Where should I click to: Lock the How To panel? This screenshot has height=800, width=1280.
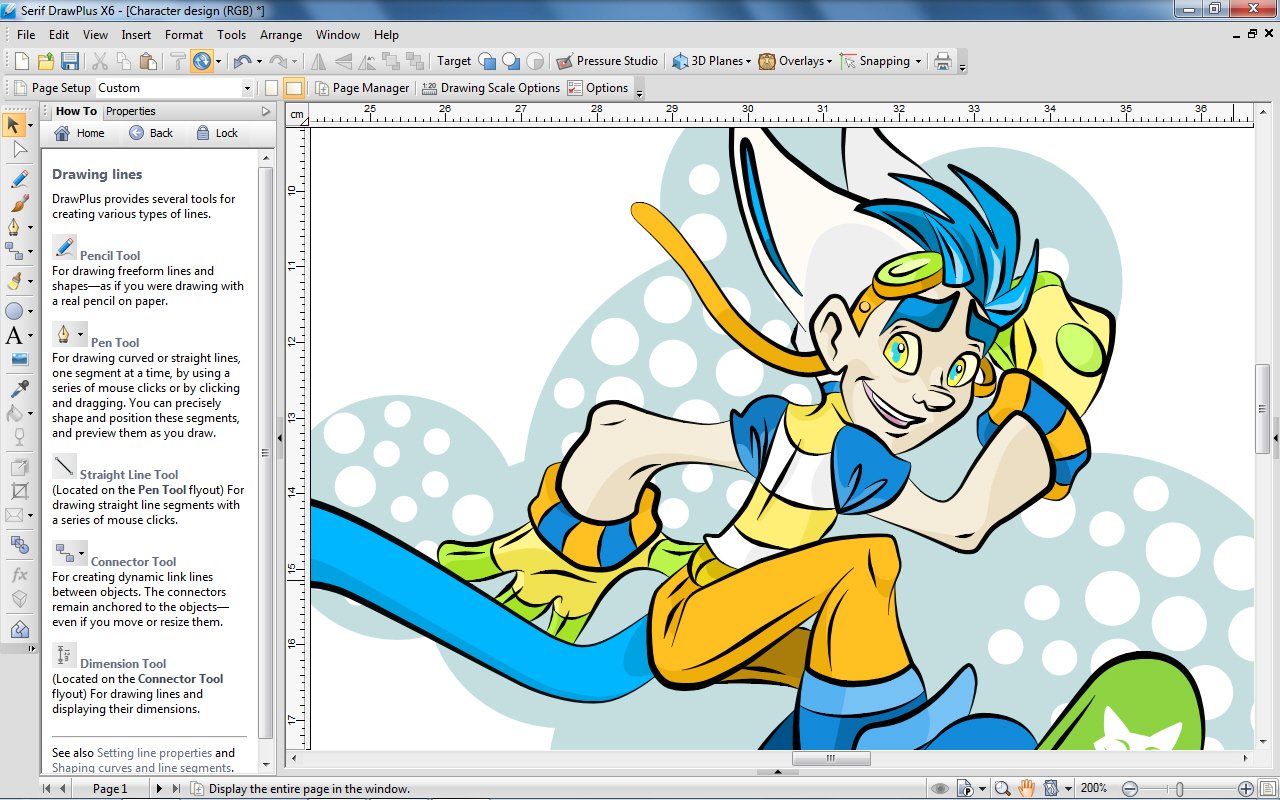click(x=216, y=132)
